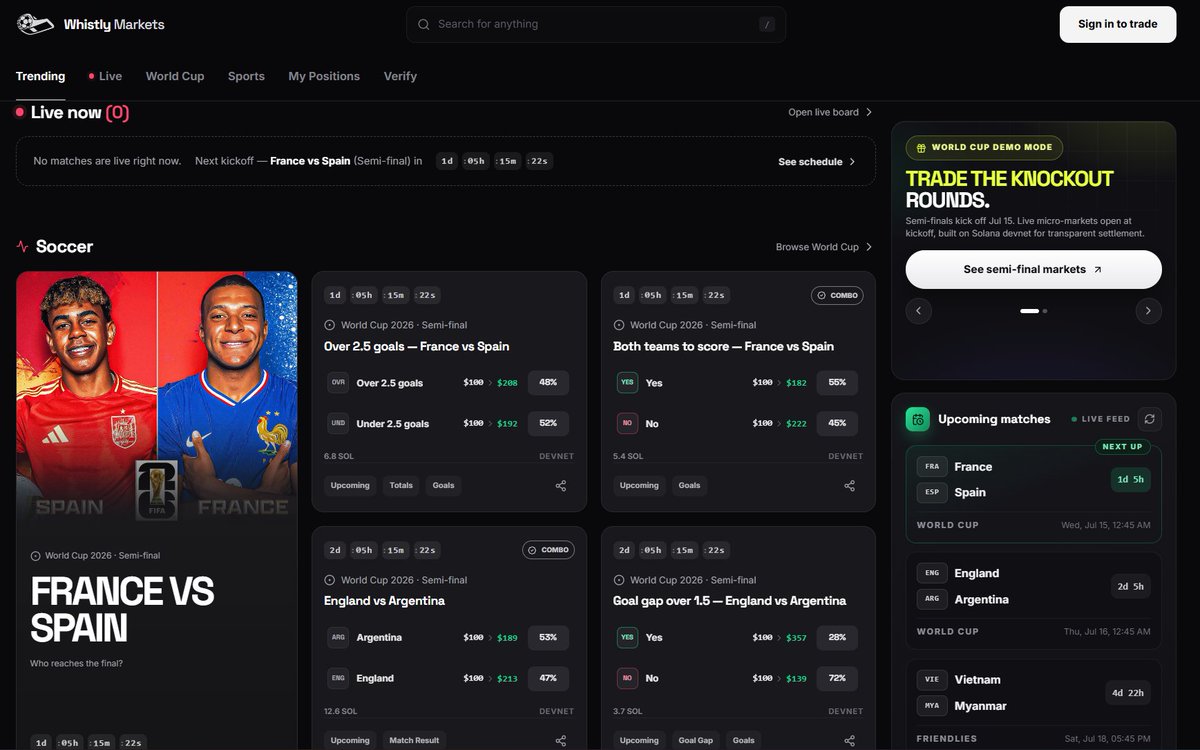Image resolution: width=1200 pixels, height=750 pixels.
Task: Click the Soccer pulse icon heading
Action: click(x=22, y=246)
